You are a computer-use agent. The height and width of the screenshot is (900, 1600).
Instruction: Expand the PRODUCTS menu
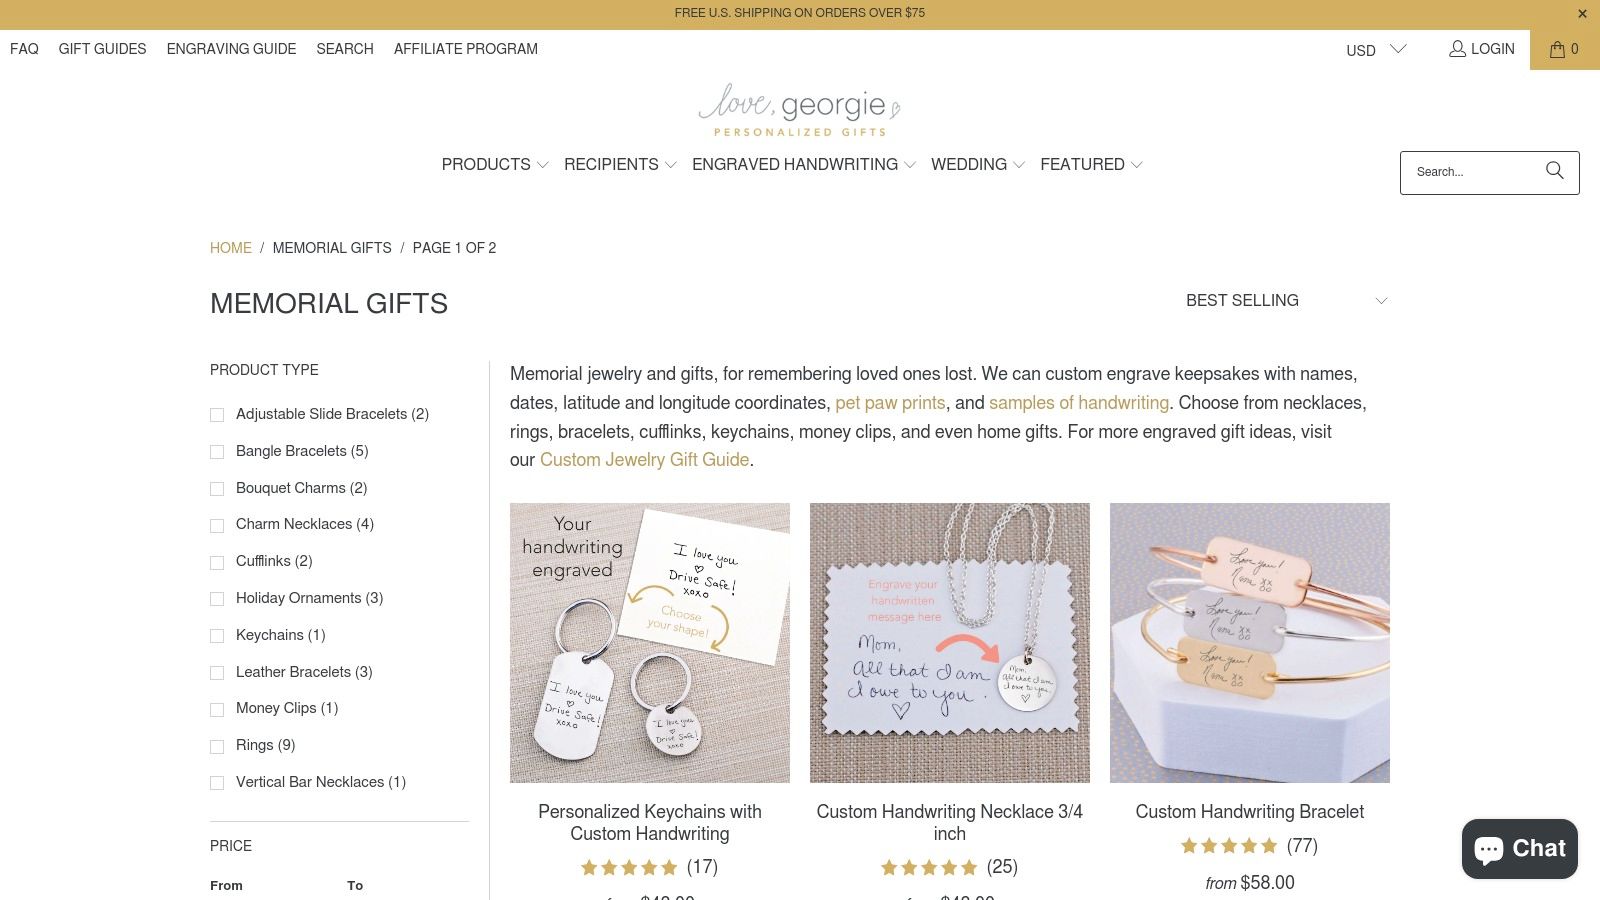tap(495, 165)
